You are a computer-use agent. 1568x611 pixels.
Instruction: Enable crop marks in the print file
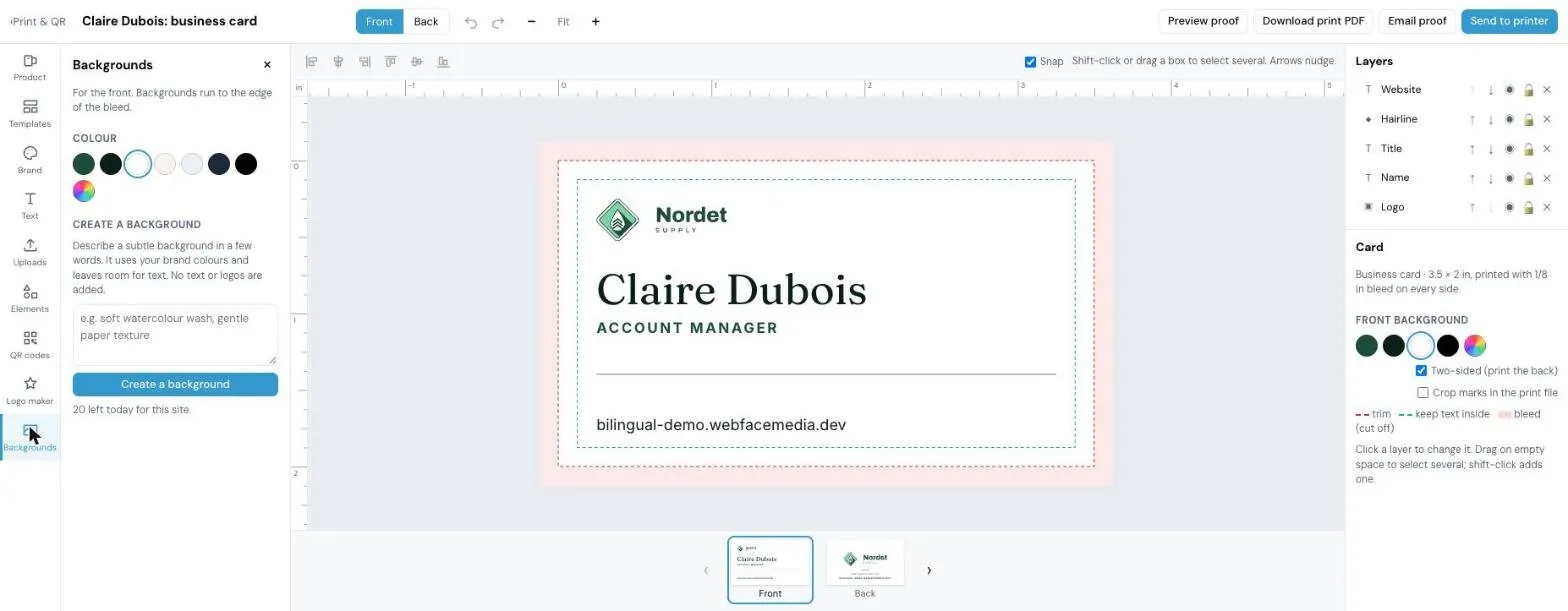(x=1423, y=393)
